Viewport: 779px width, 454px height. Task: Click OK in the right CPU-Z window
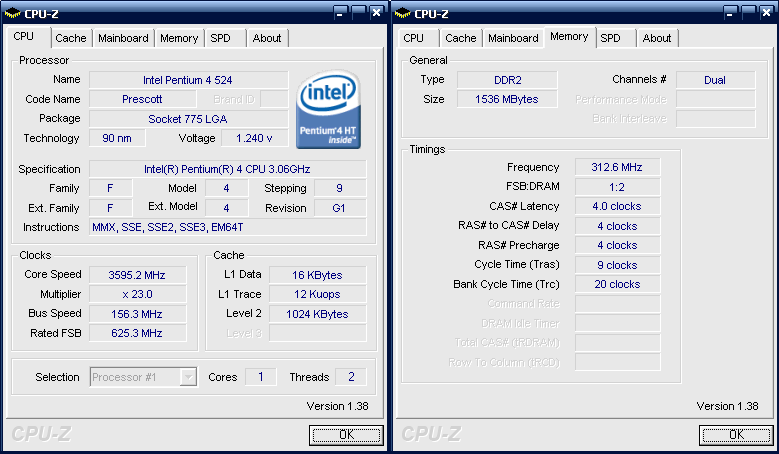pos(736,435)
